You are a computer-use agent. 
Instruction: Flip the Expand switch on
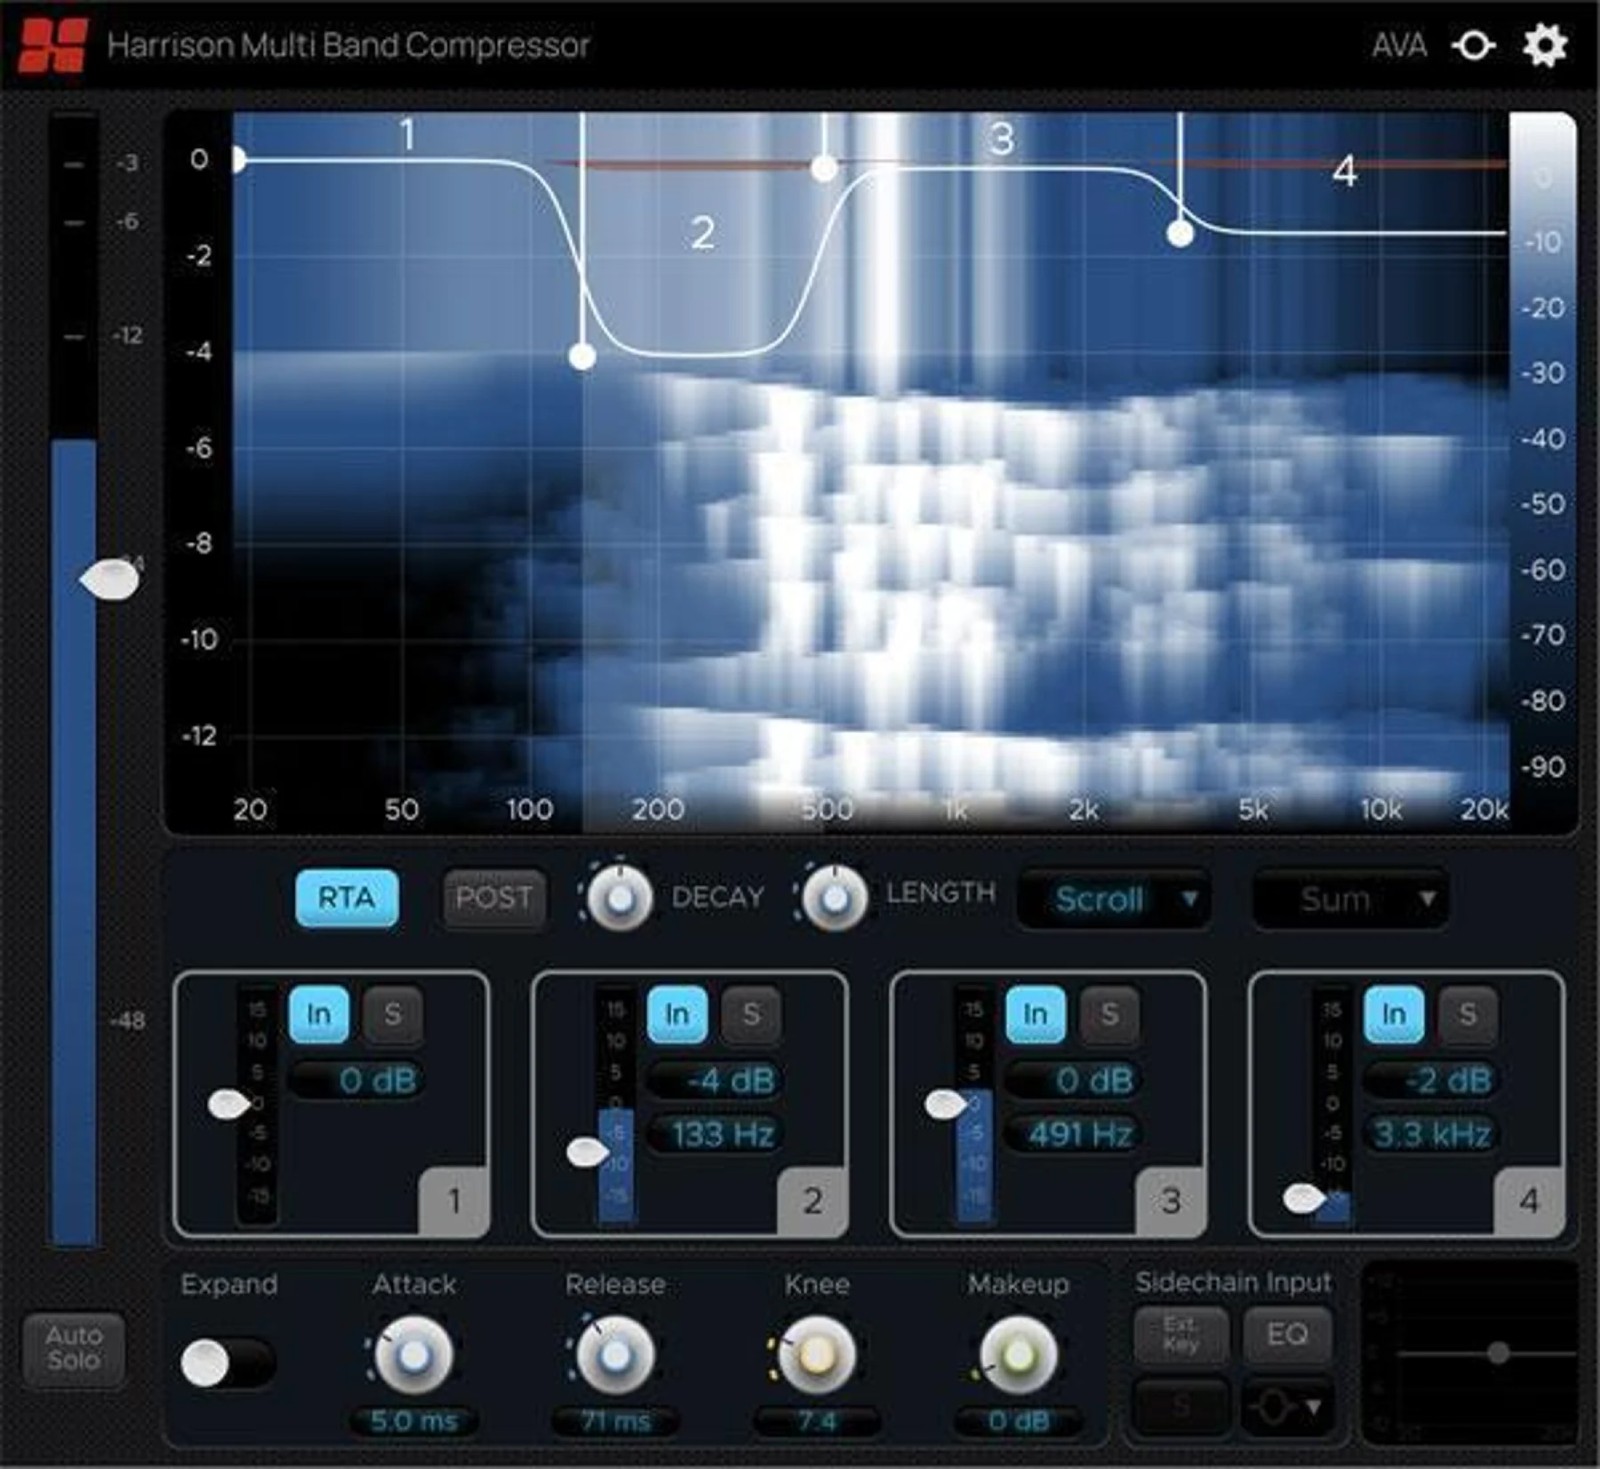pyautogui.click(x=228, y=1362)
